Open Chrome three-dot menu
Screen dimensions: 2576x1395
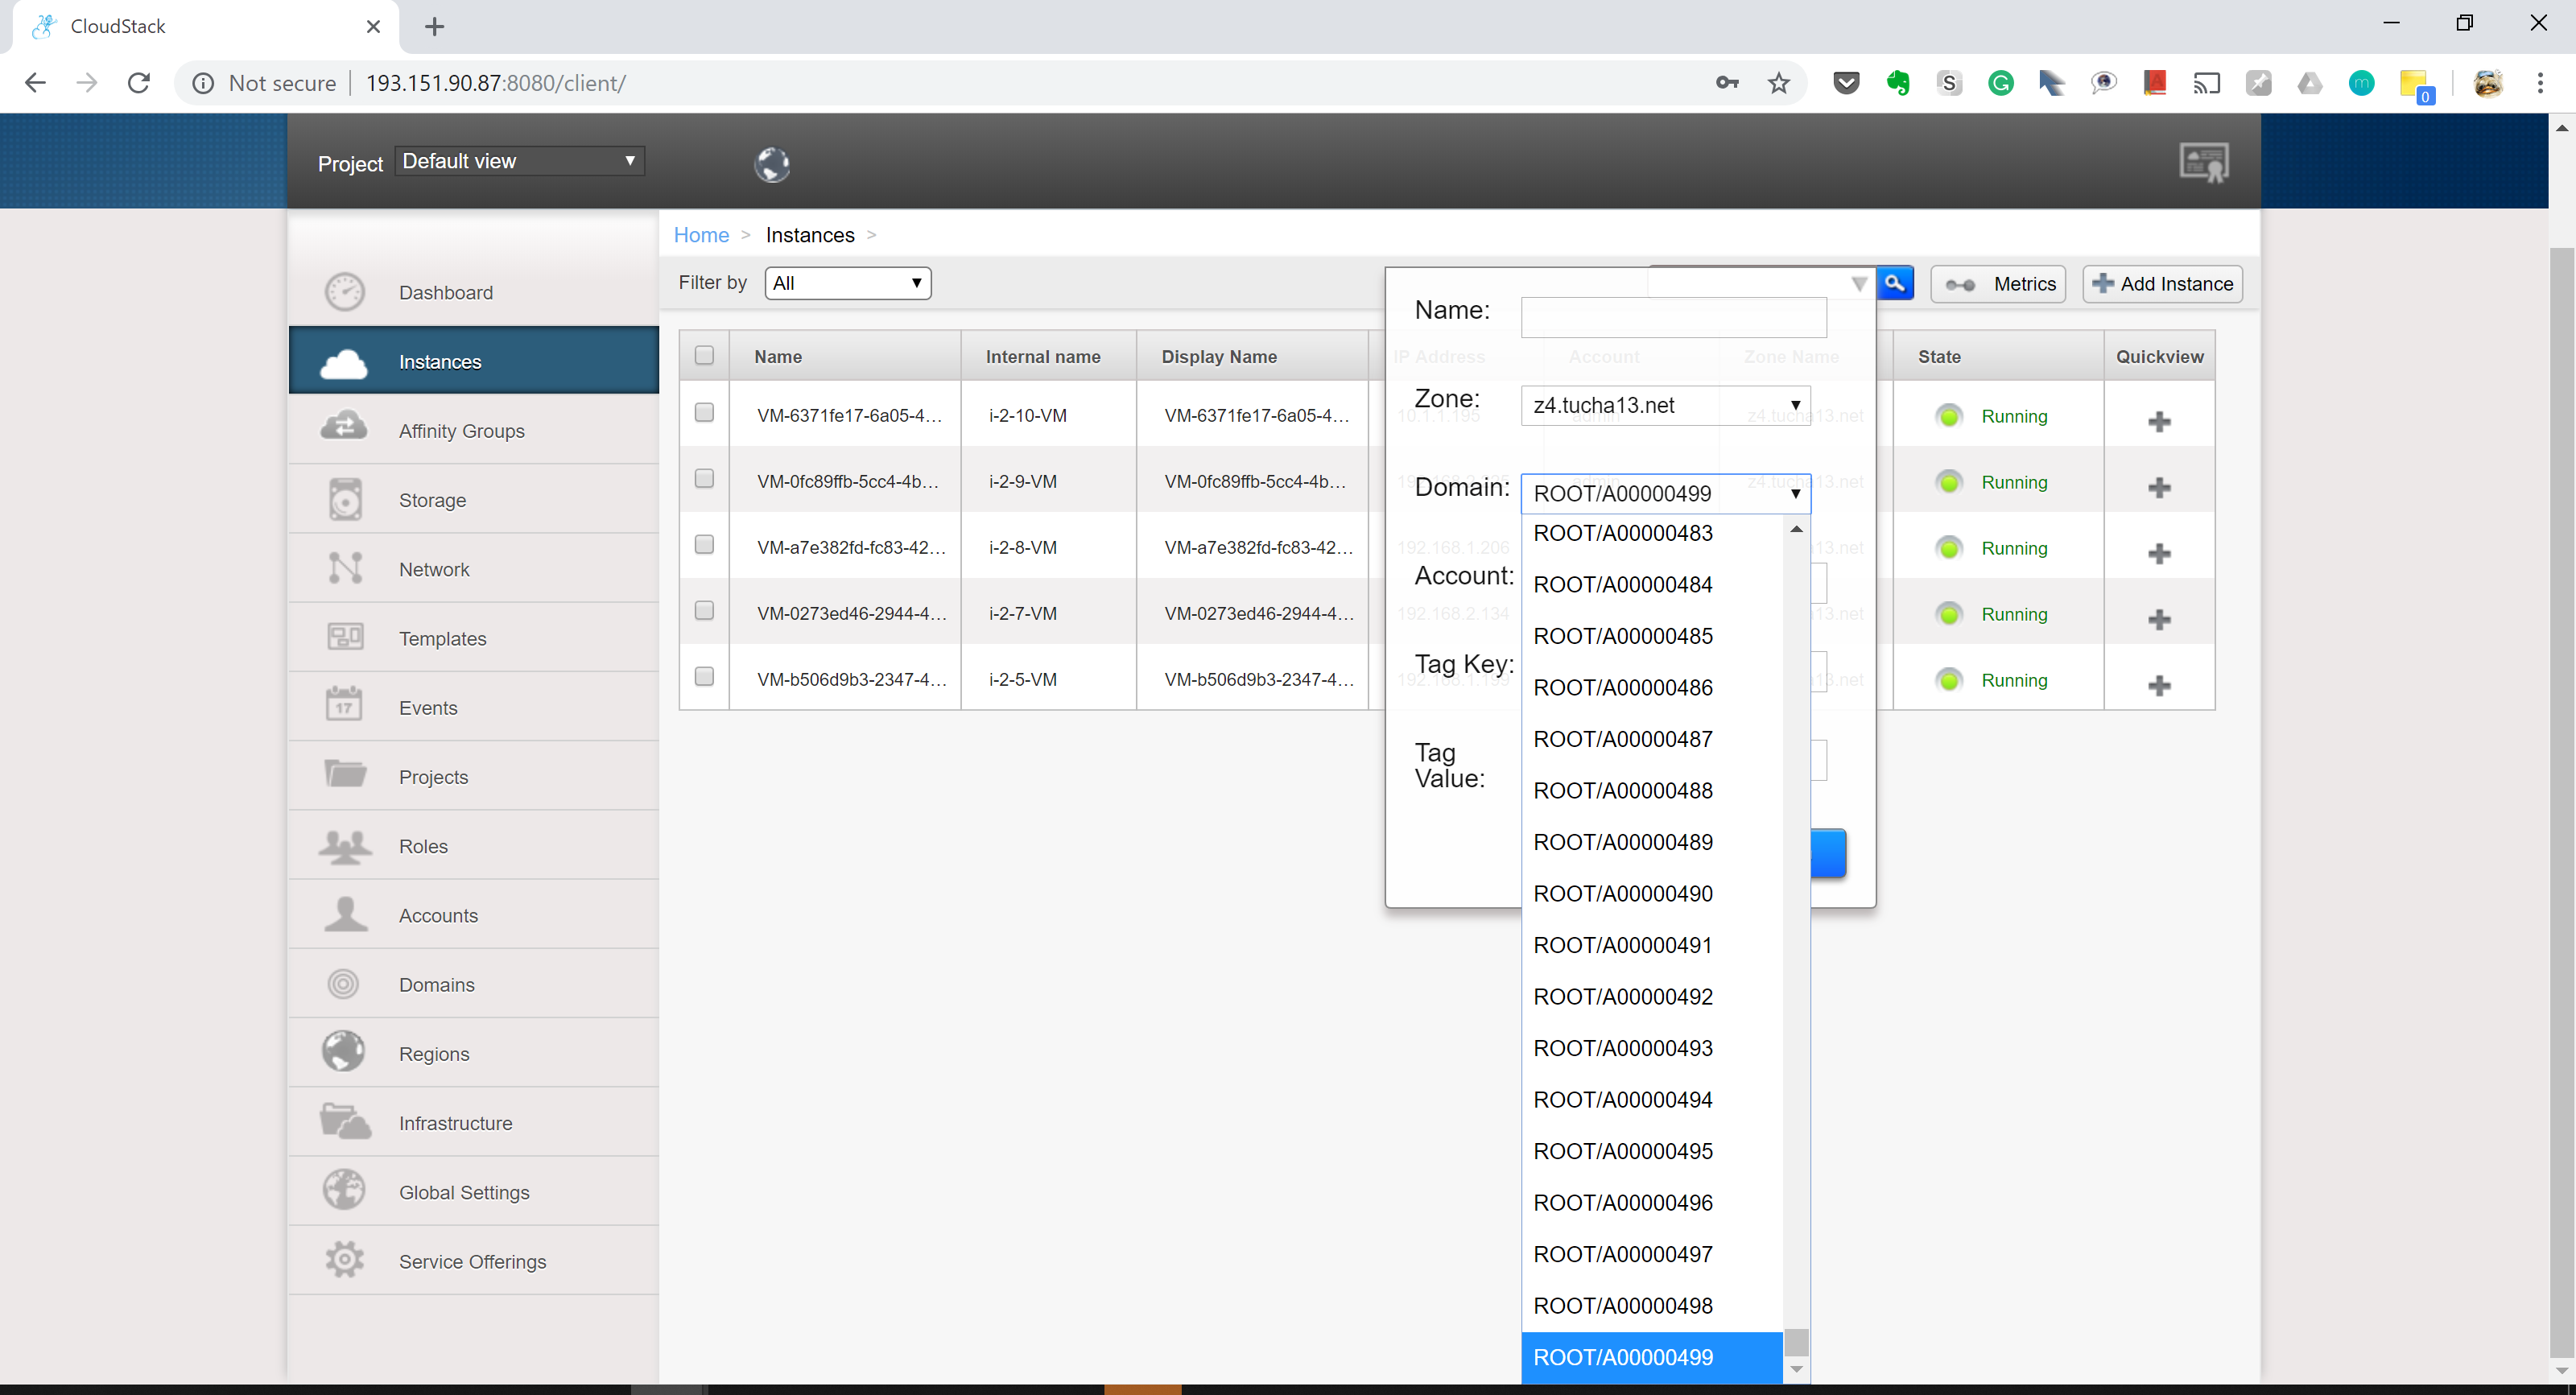tap(2539, 83)
